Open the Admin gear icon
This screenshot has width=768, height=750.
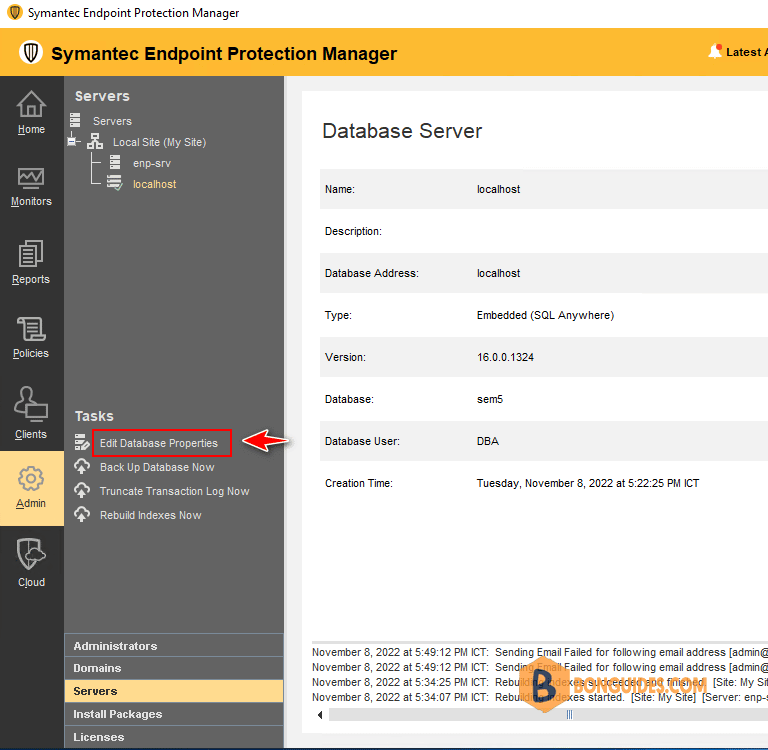point(31,479)
